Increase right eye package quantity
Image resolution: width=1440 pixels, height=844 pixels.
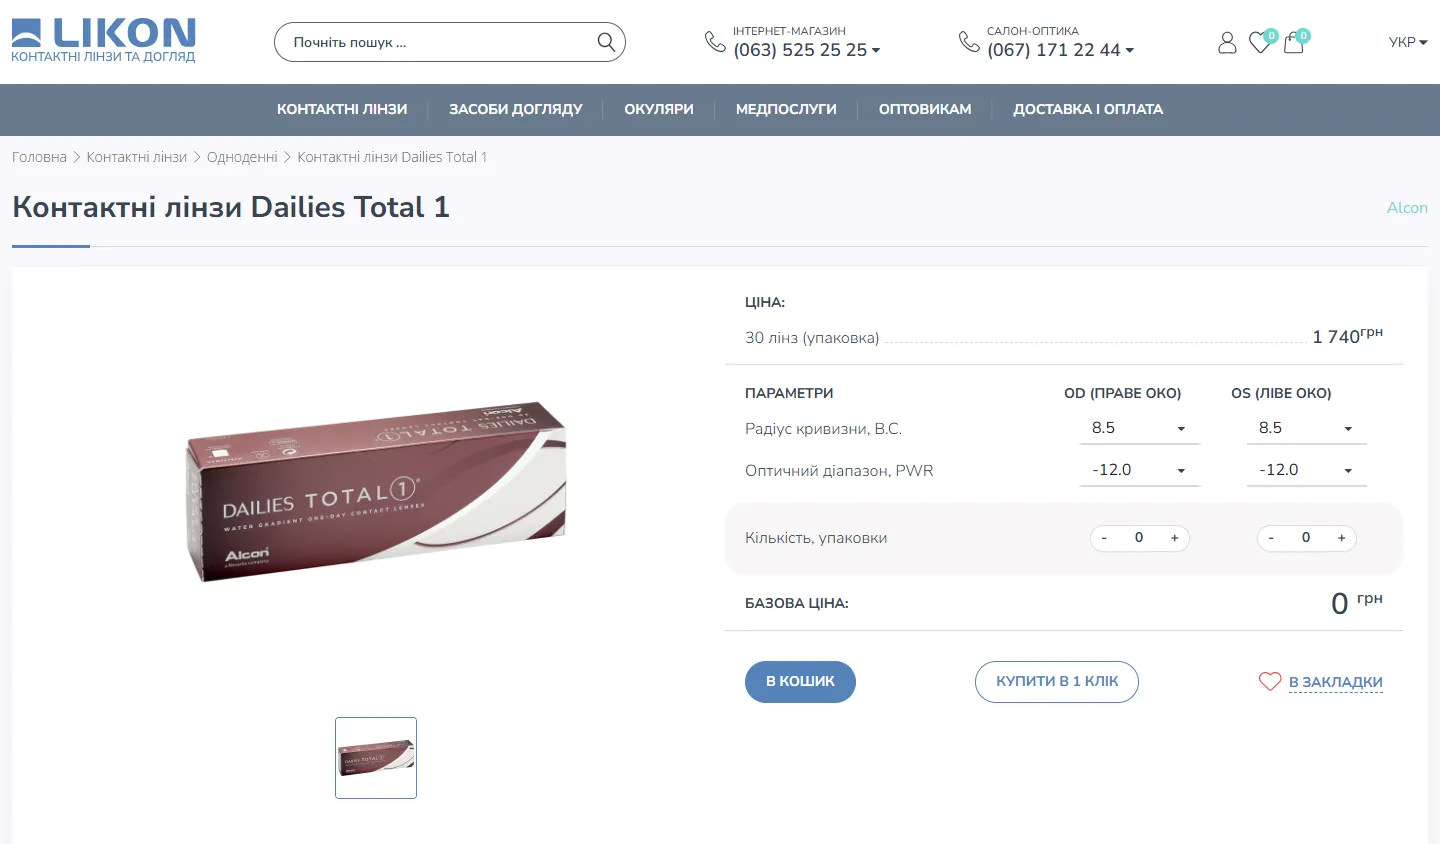[x=1175, y=538]
